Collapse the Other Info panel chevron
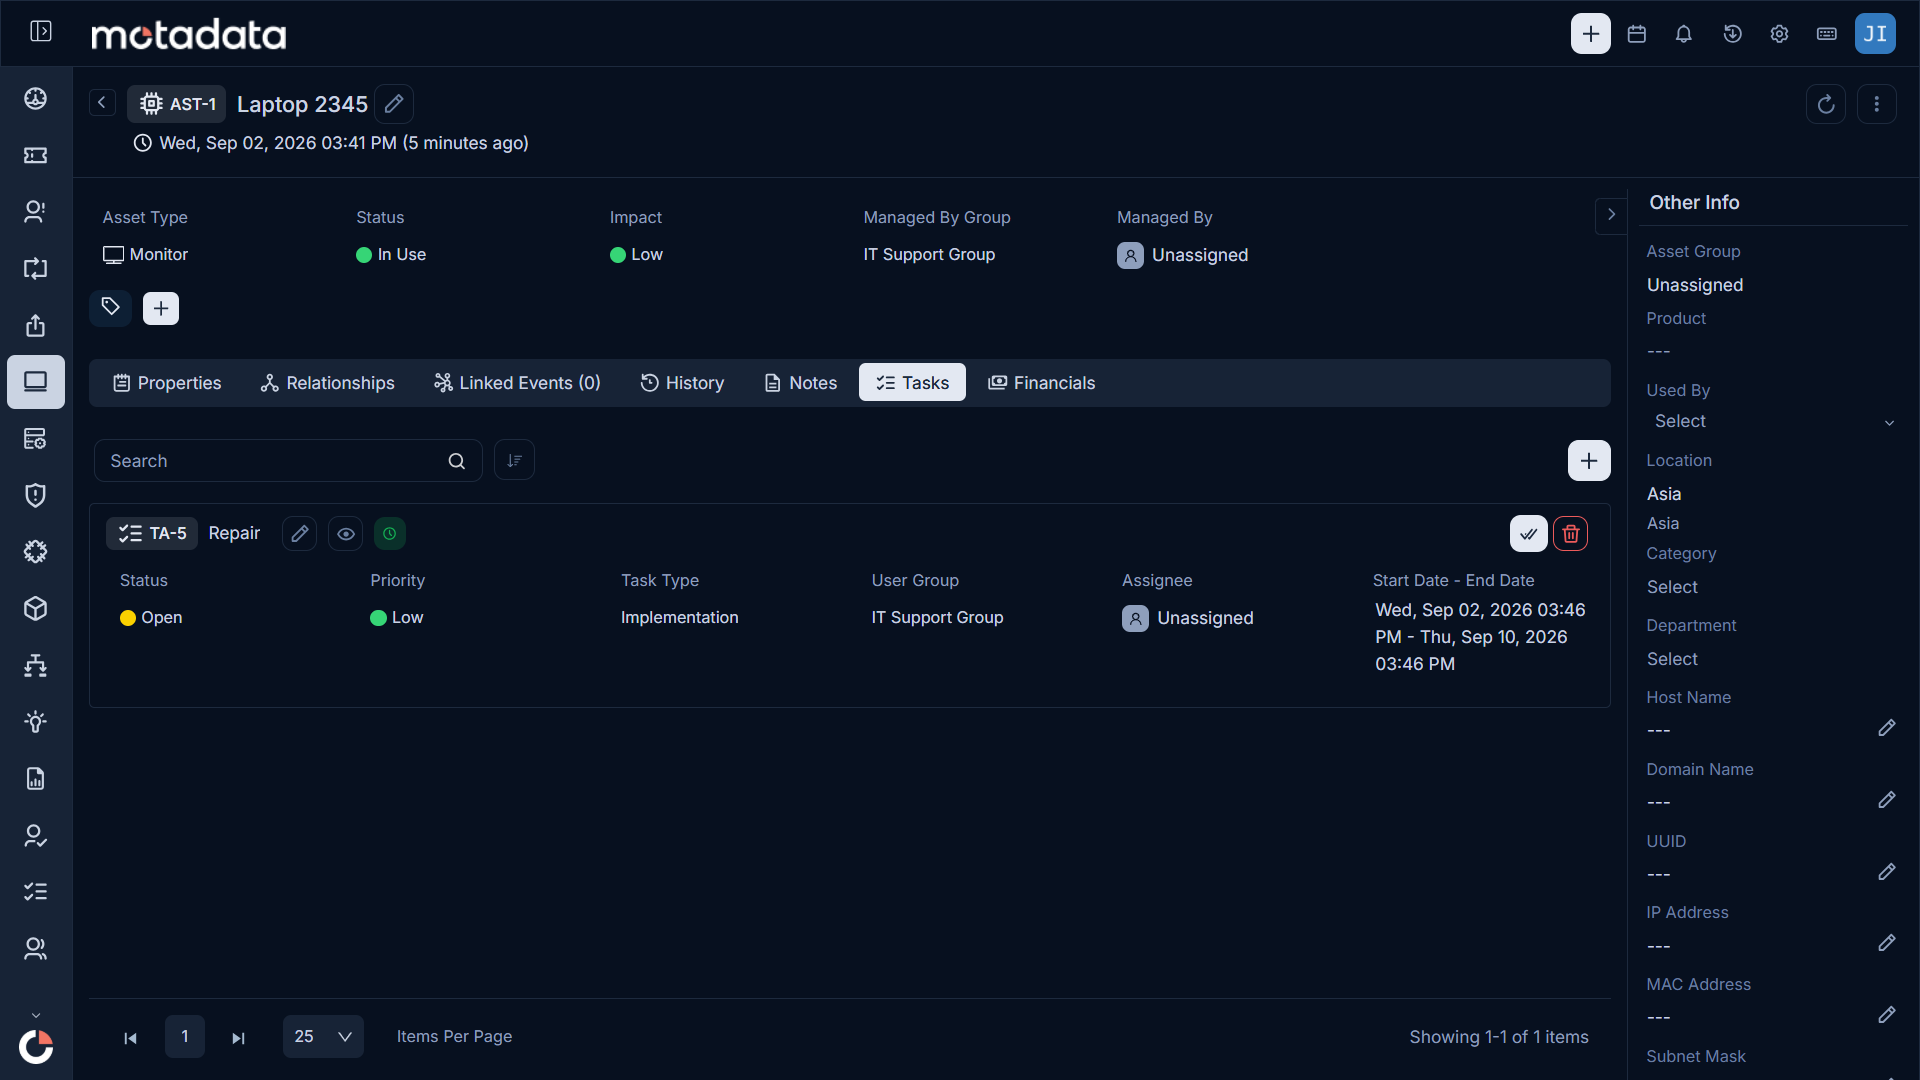The image size is (1920, 1080). 1611,214
